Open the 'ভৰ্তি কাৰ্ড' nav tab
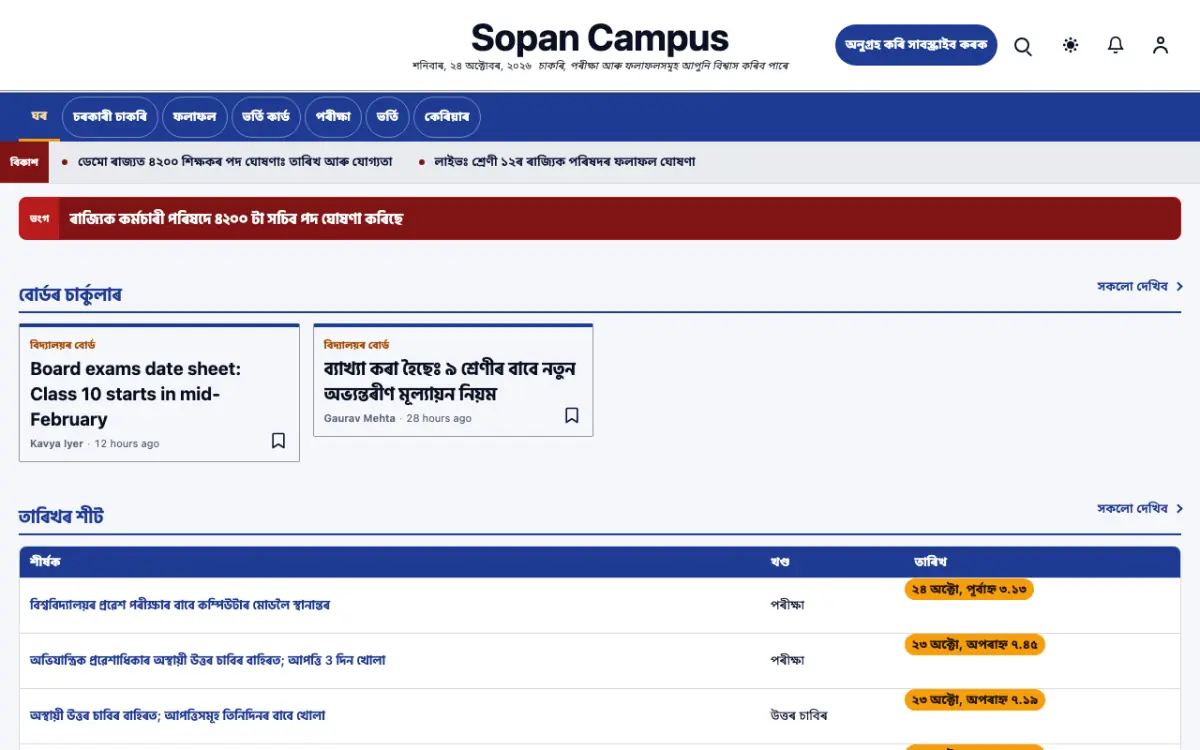The image size is (1200, 750). point(266,117)
